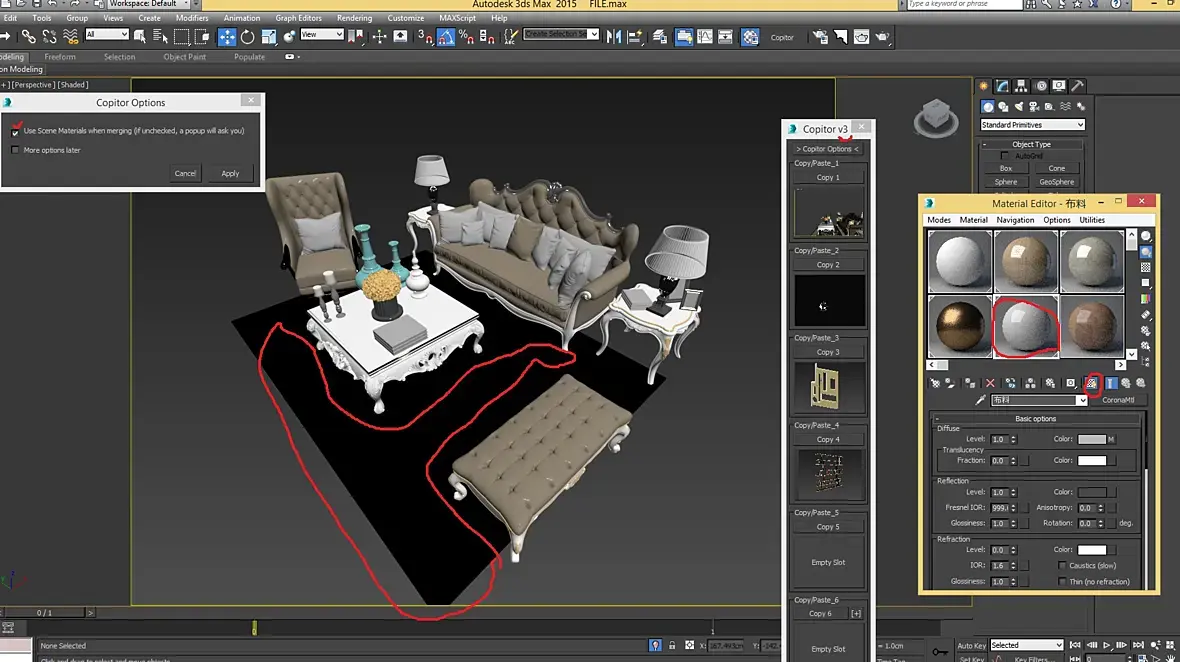Pick material from object with eyedropper
The height and width of the screenshot is (662, 1180).
[x=981, y=400]
